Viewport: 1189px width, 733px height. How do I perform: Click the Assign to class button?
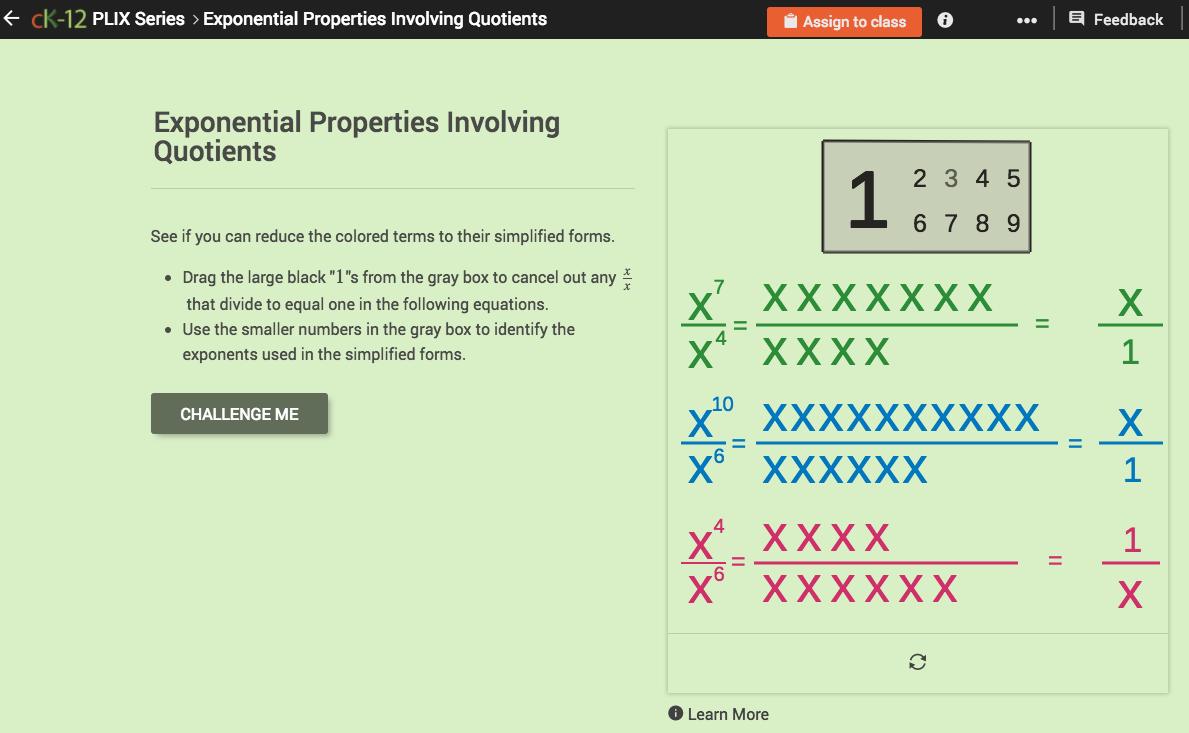(844, 21)
